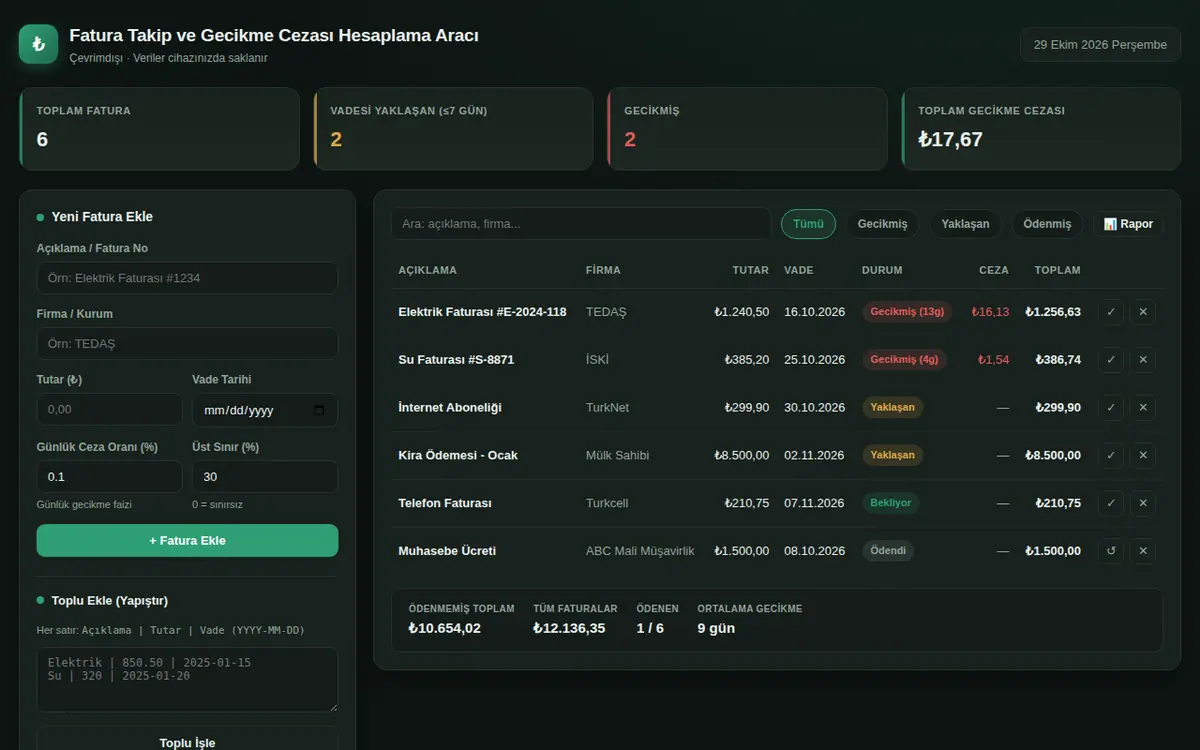Viewport: 1200px width, 750px height.
Task: Filter list by Ödenmiş invoices
Action: tap(1047, 224)
